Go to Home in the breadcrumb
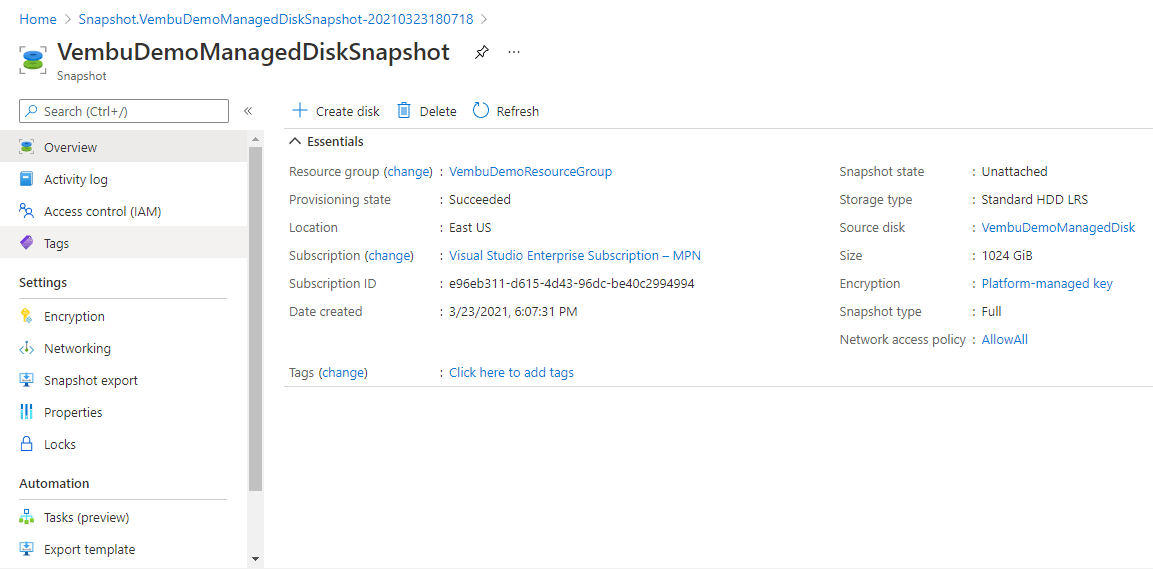The height and width of the screenshot is (569, 1153). [38, 19]
